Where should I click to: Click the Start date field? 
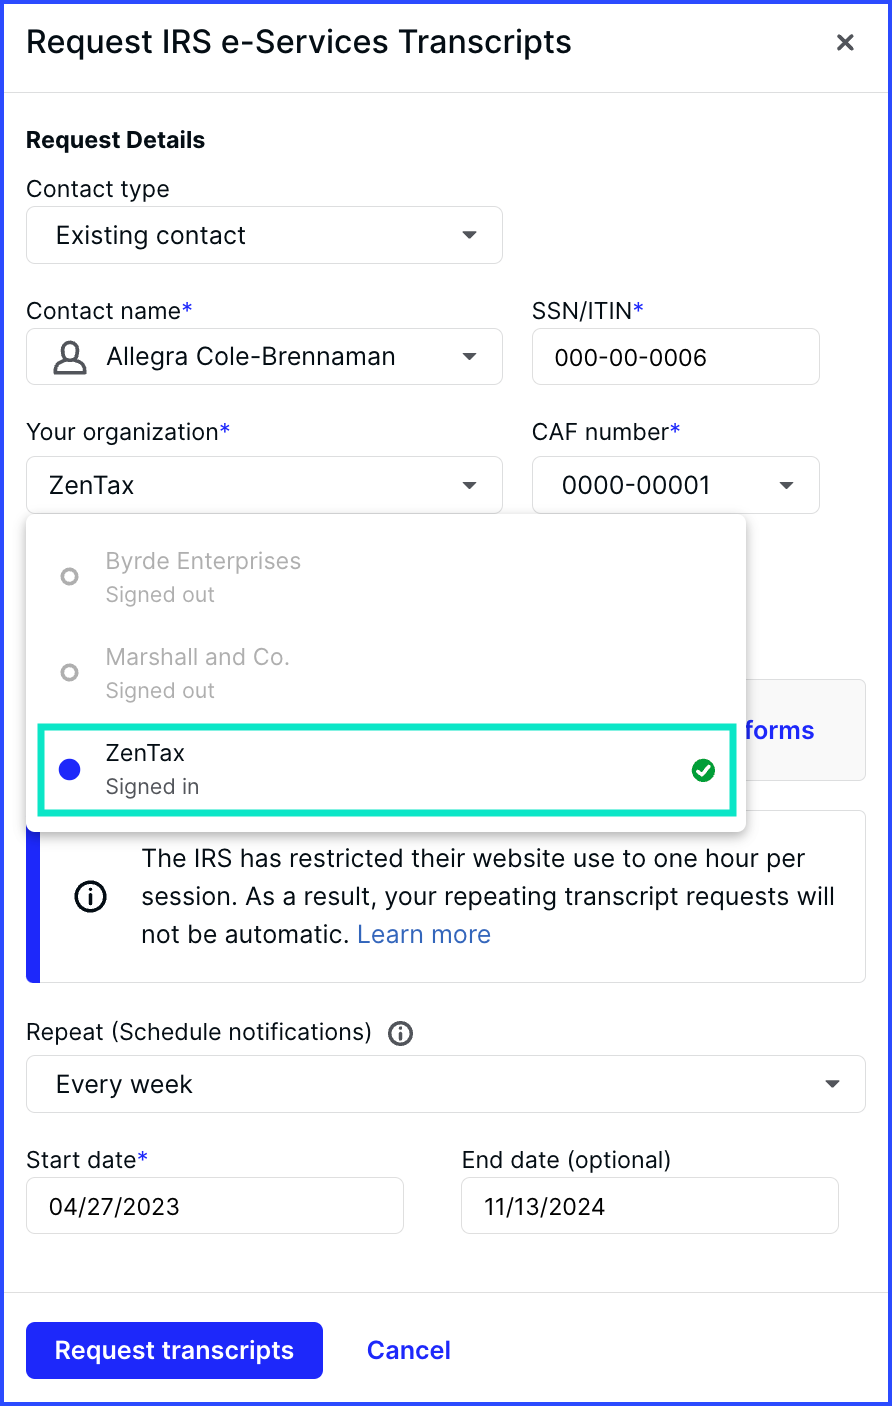click(215, 1206)
